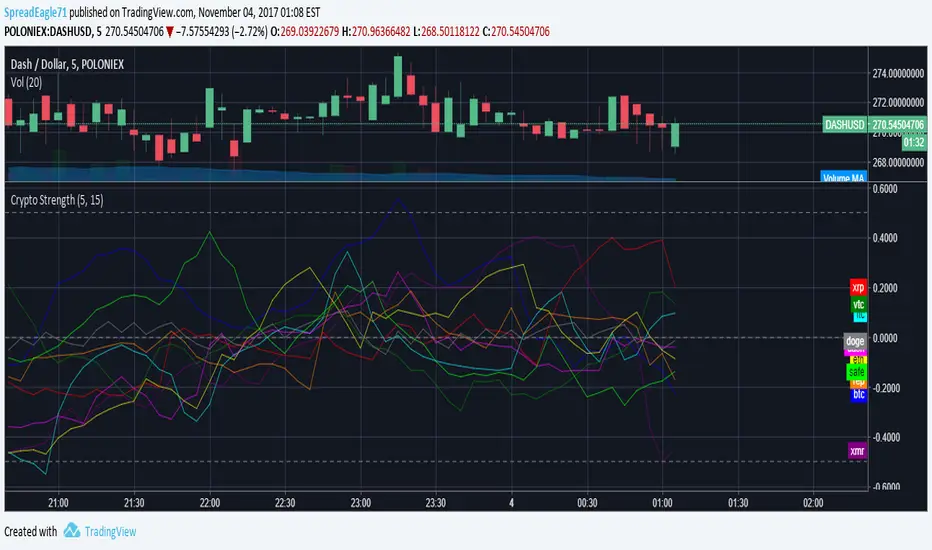932x550 pixels.
Task: Click the low value L:268.50118122
Action: pos(446,32)
